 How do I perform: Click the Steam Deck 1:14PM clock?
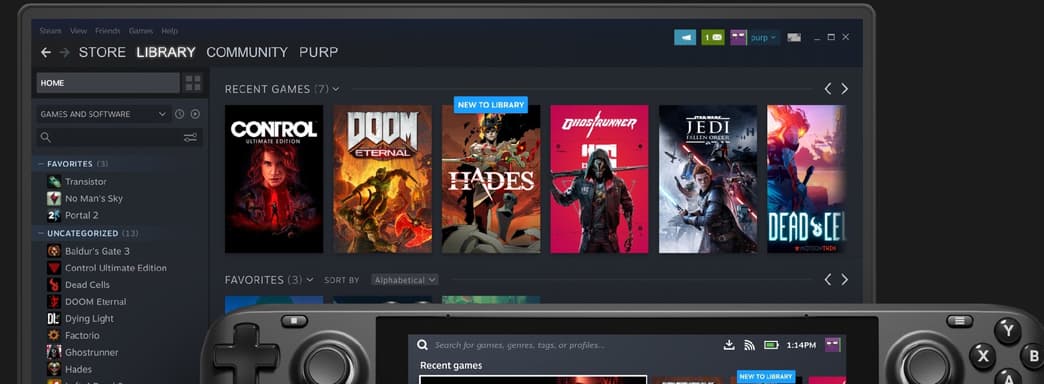pyautogui.click(x=801, y=345)
